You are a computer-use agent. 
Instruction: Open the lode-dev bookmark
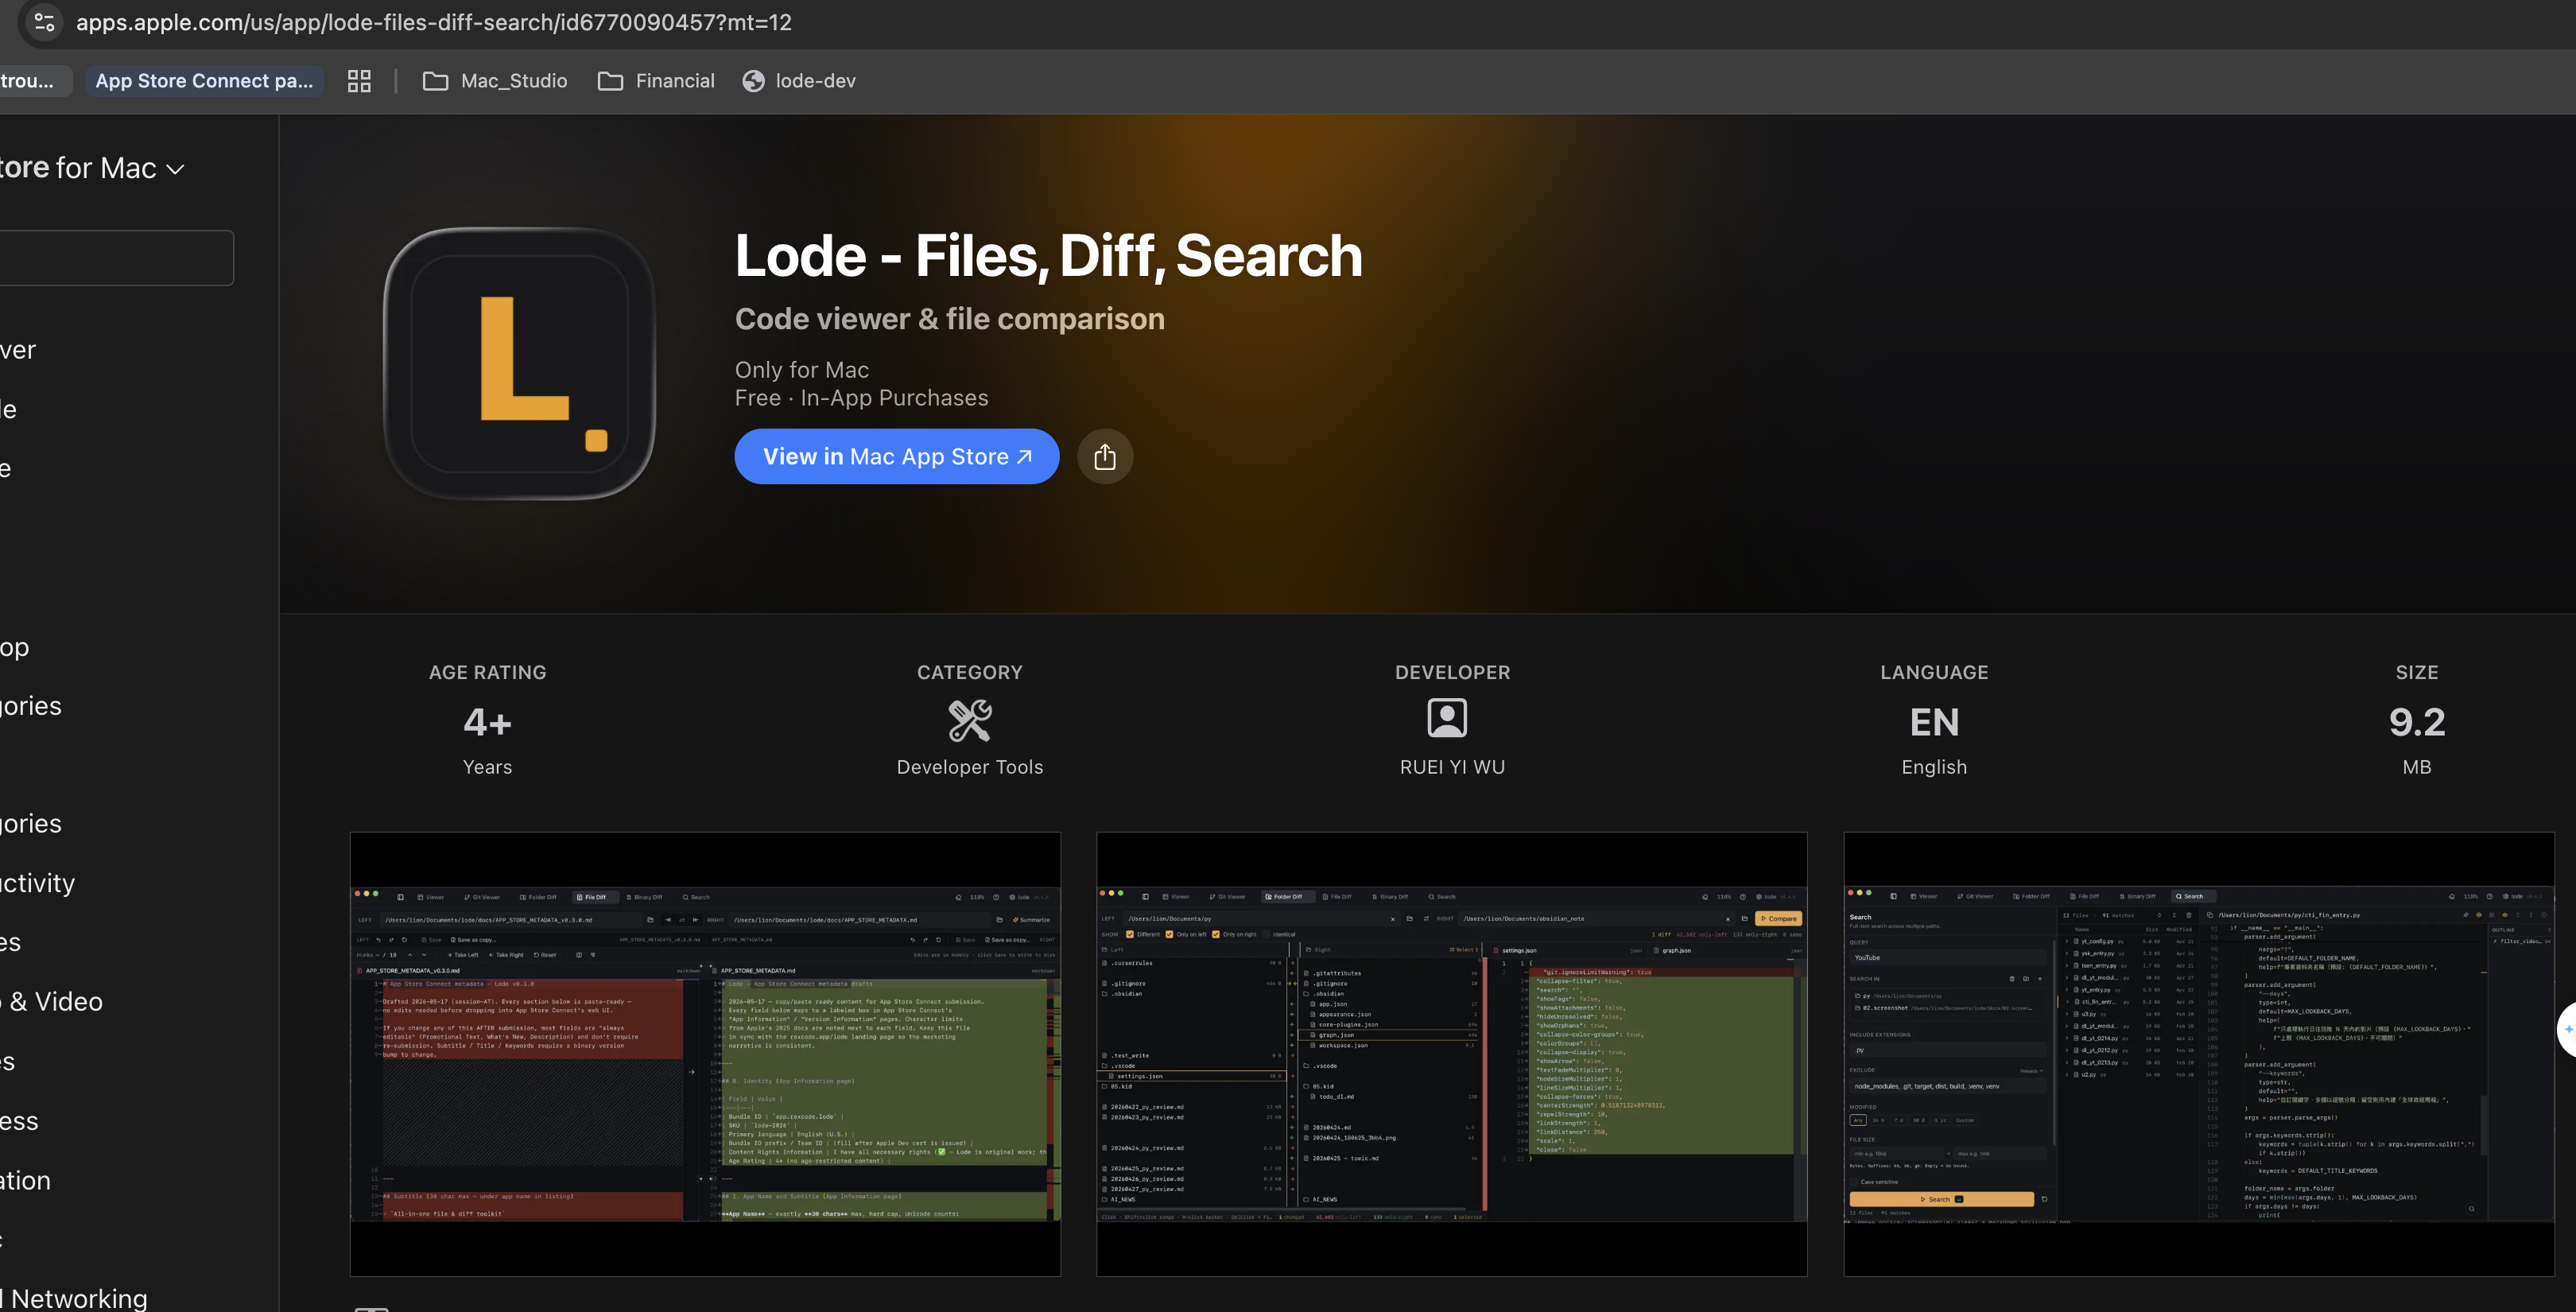click(x=799, y=81)
